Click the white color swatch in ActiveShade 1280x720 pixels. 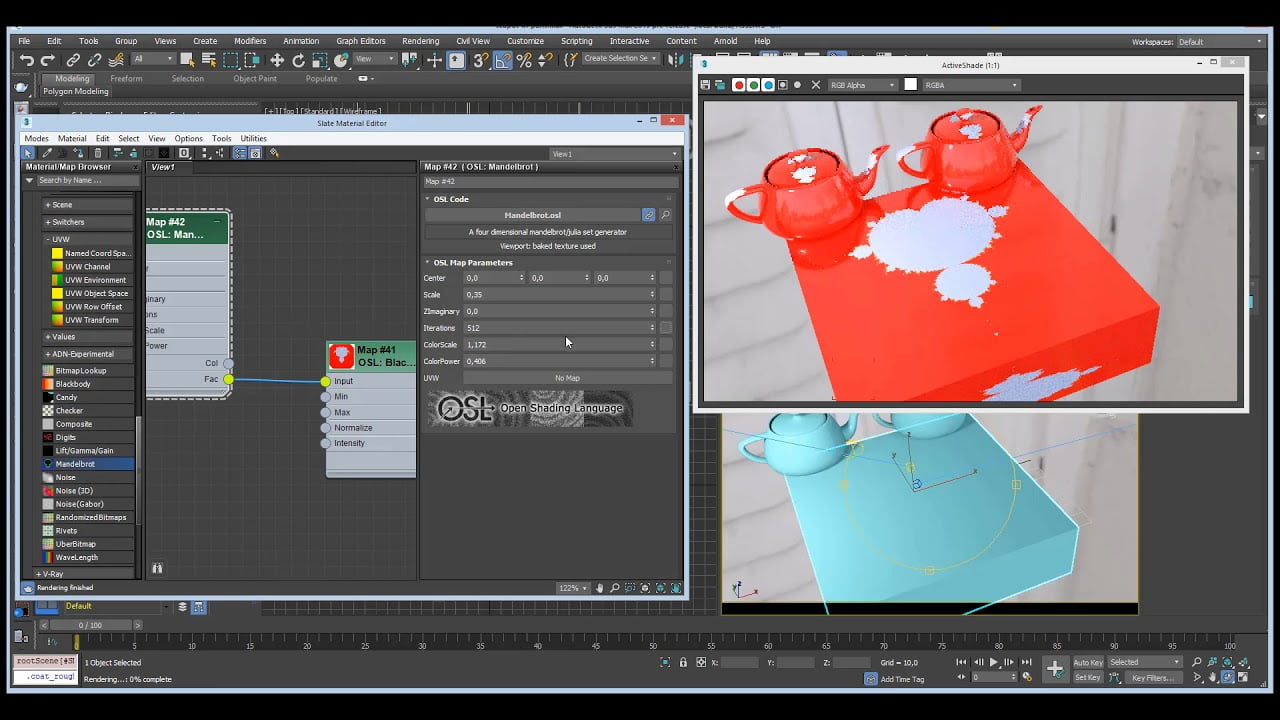point(910,85)
